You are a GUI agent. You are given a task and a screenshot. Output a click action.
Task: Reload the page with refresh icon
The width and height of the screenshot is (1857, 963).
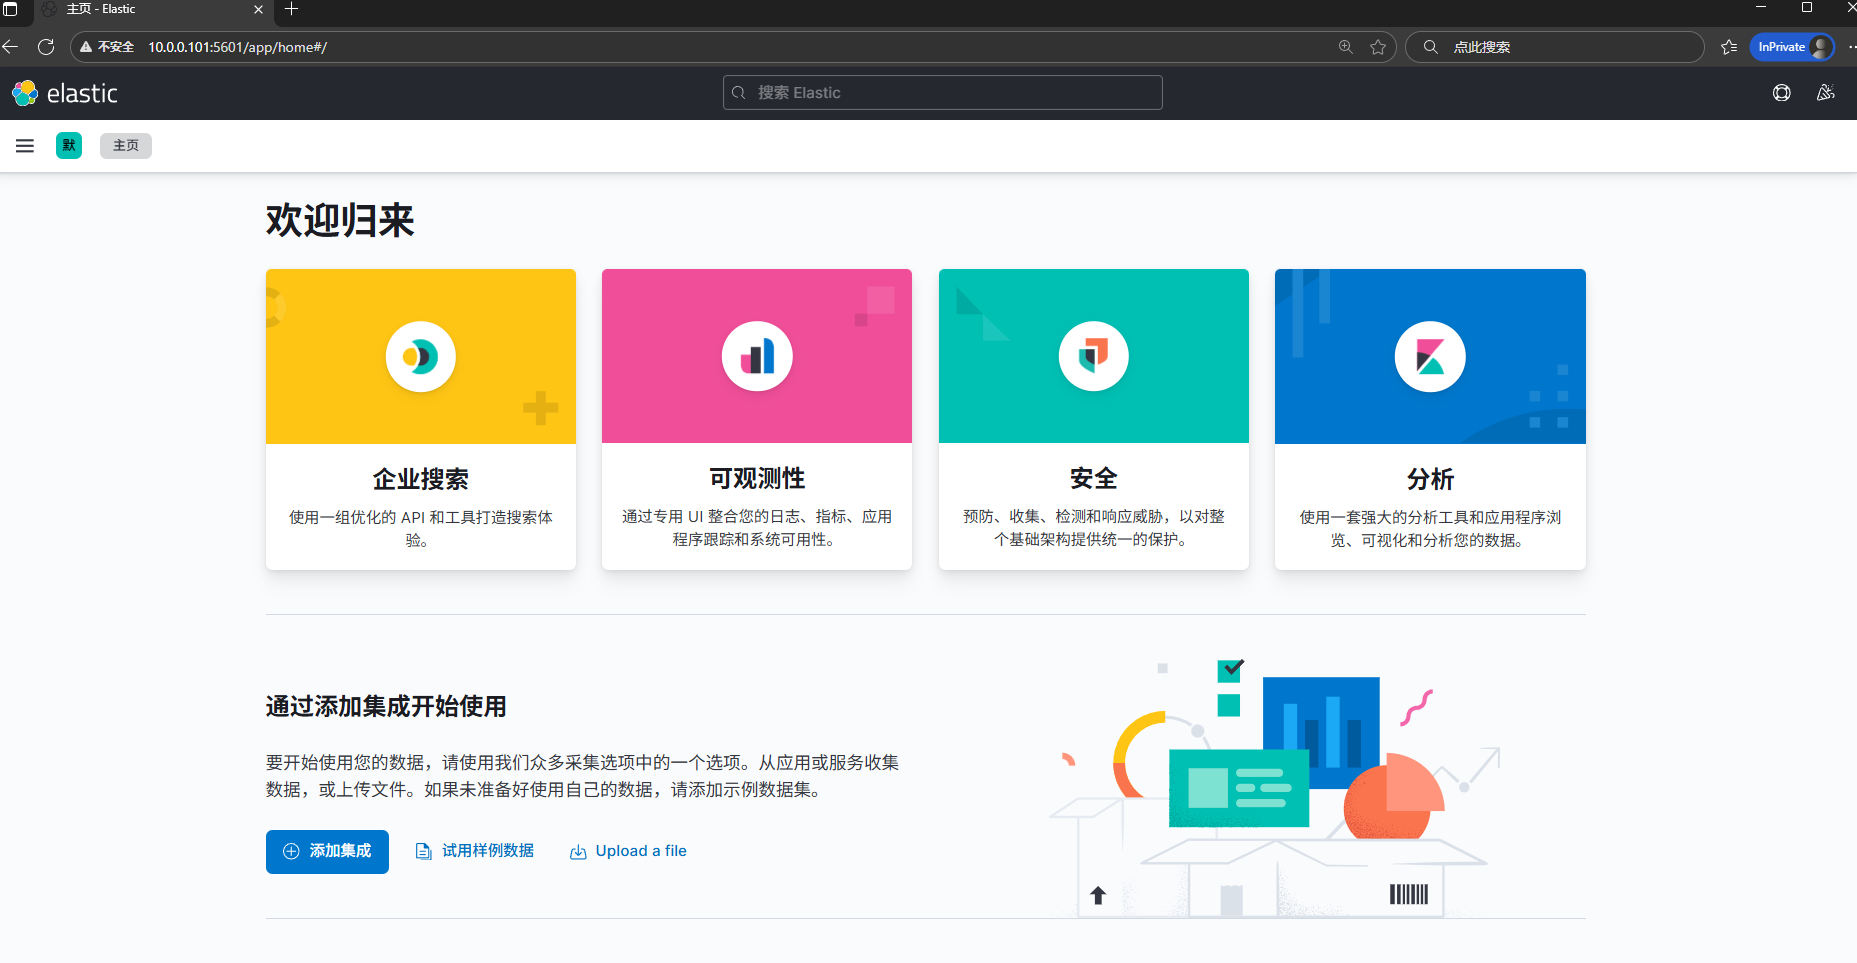46,47
